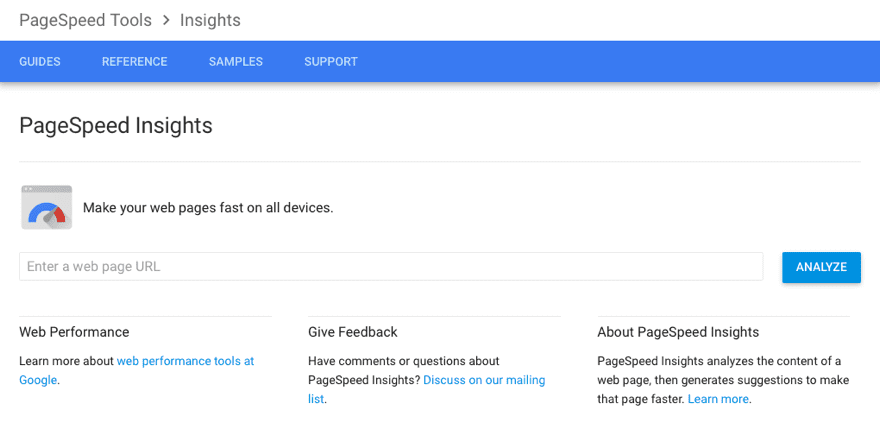Screen dimensions: 880x423
Task: Click the About PageSpeed Insights heading
Action: (678, 332)
